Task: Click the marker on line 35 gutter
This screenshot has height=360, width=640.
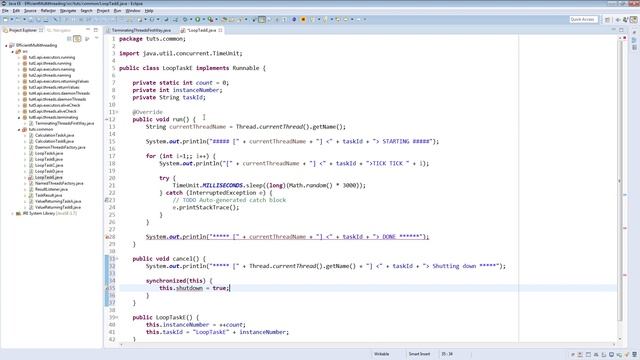Action: point(107,288)
